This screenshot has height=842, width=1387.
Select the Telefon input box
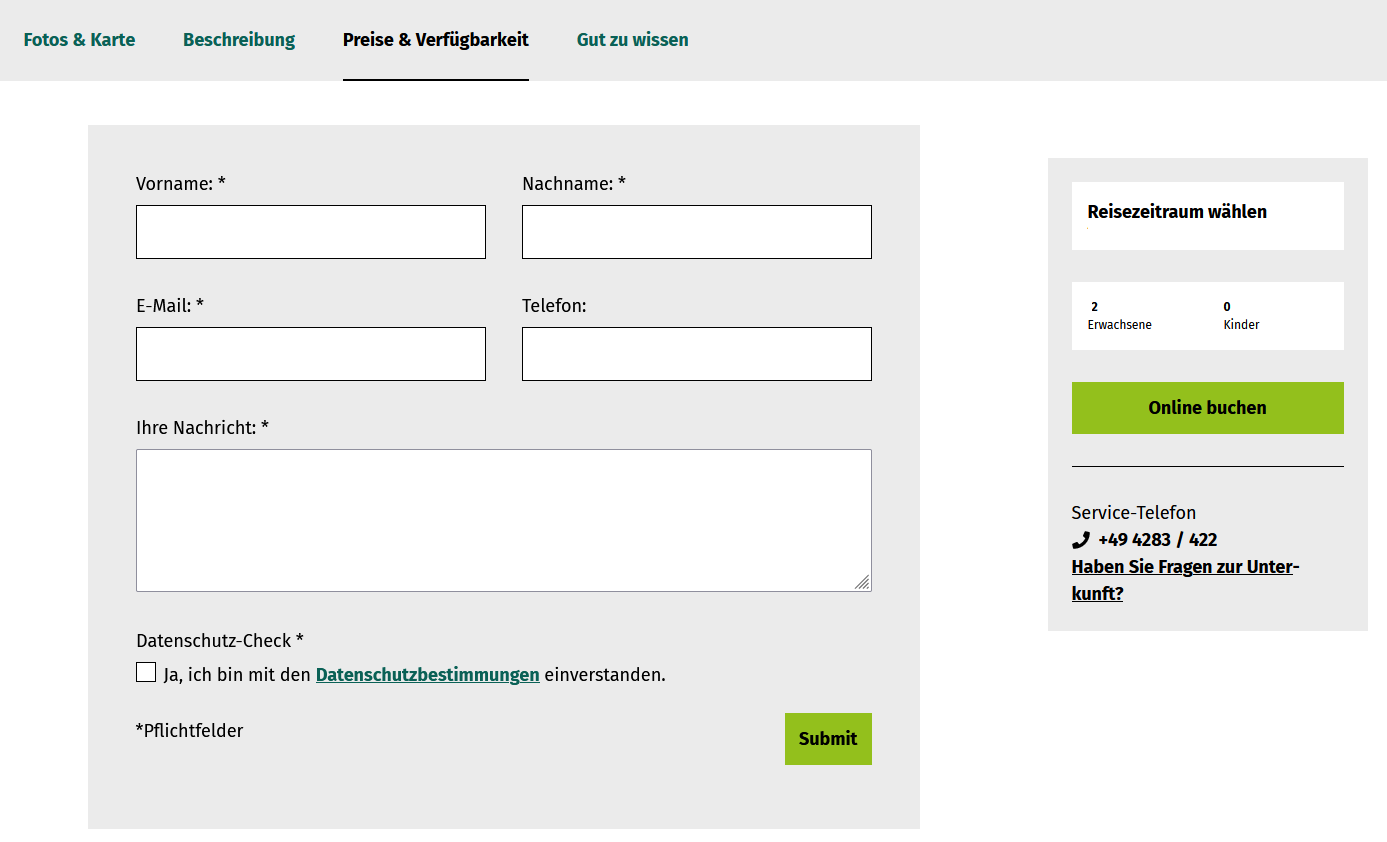[697, 354]
